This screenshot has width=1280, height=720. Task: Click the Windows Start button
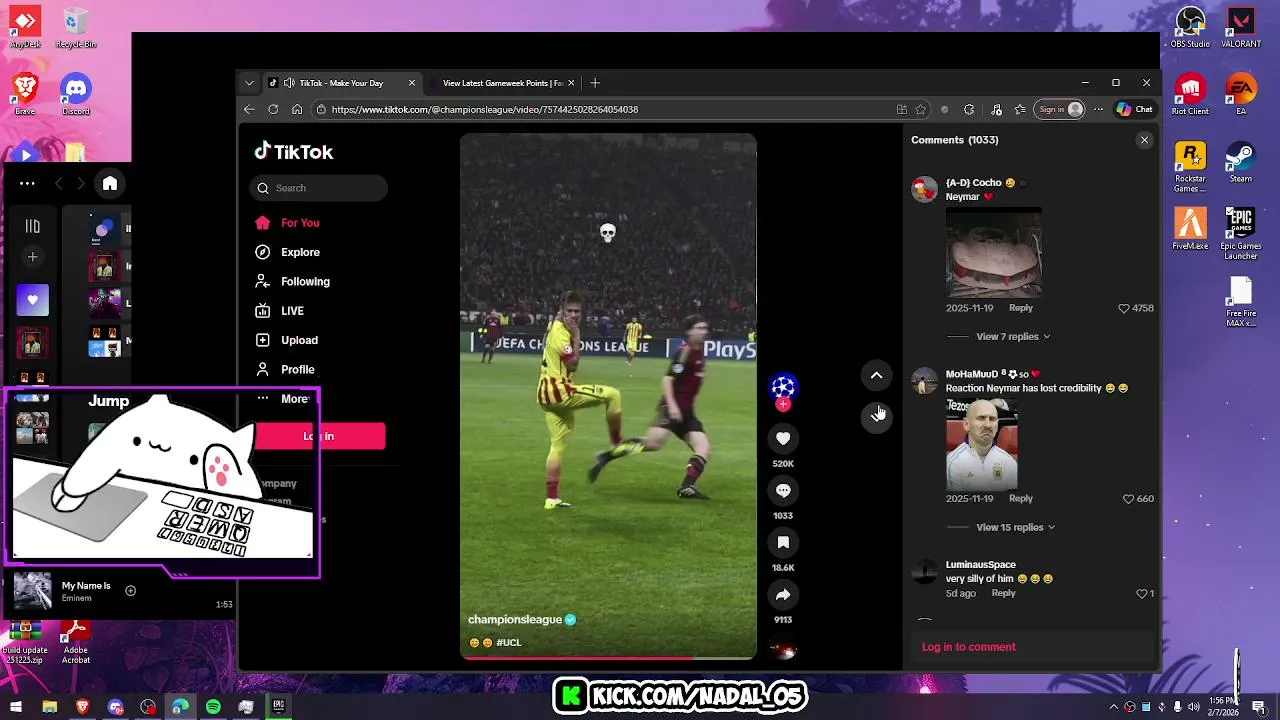(17, 707)
